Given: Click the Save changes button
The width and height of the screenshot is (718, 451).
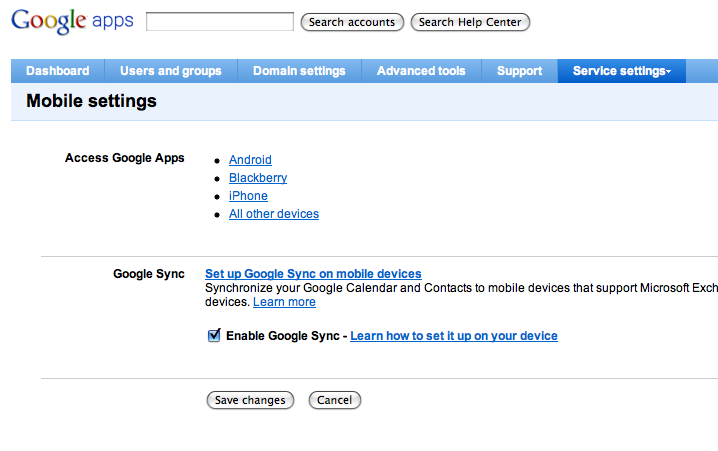Looking at the screenshot, I should coord(250,400).
